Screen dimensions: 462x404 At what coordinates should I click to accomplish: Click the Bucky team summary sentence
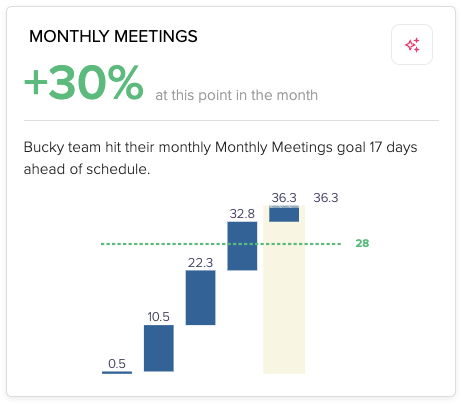[220, 158]
